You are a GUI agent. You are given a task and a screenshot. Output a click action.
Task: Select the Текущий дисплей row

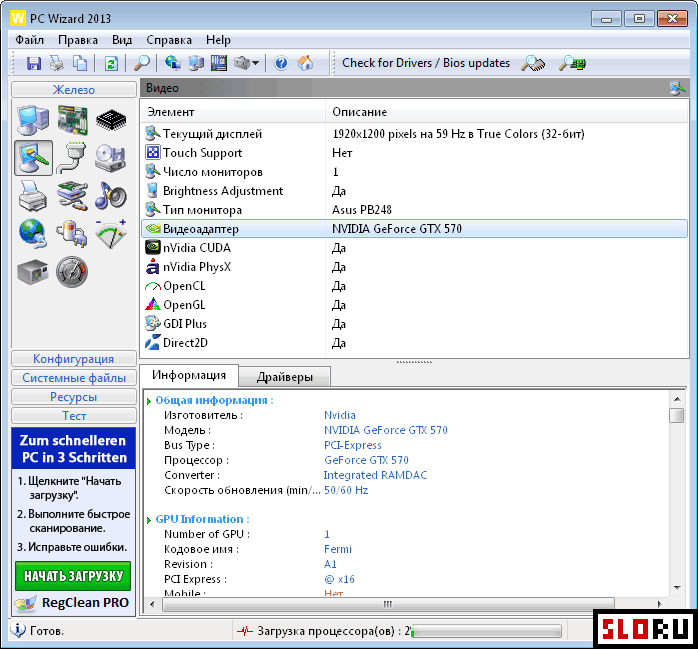414,134
